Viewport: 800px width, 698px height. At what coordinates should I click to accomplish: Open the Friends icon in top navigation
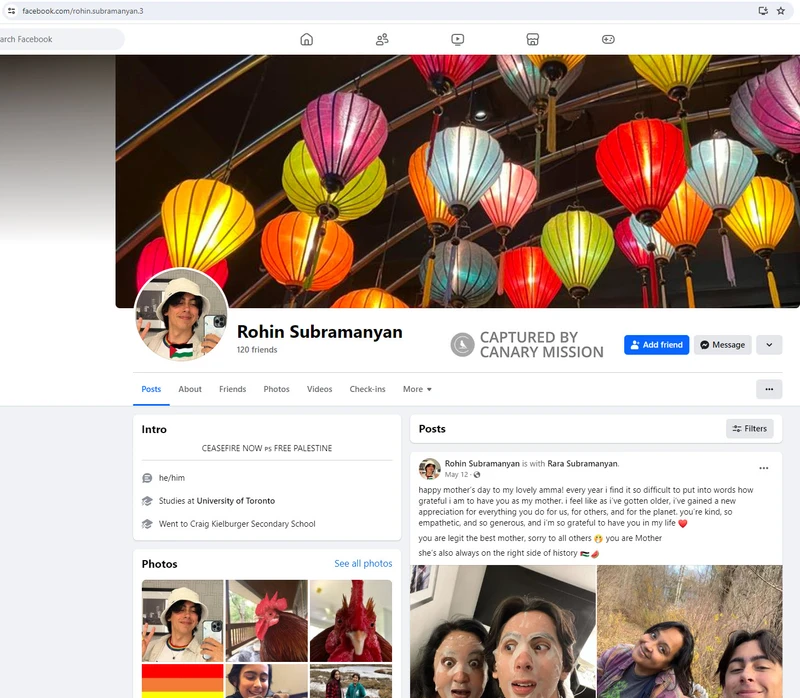(382, 39)
